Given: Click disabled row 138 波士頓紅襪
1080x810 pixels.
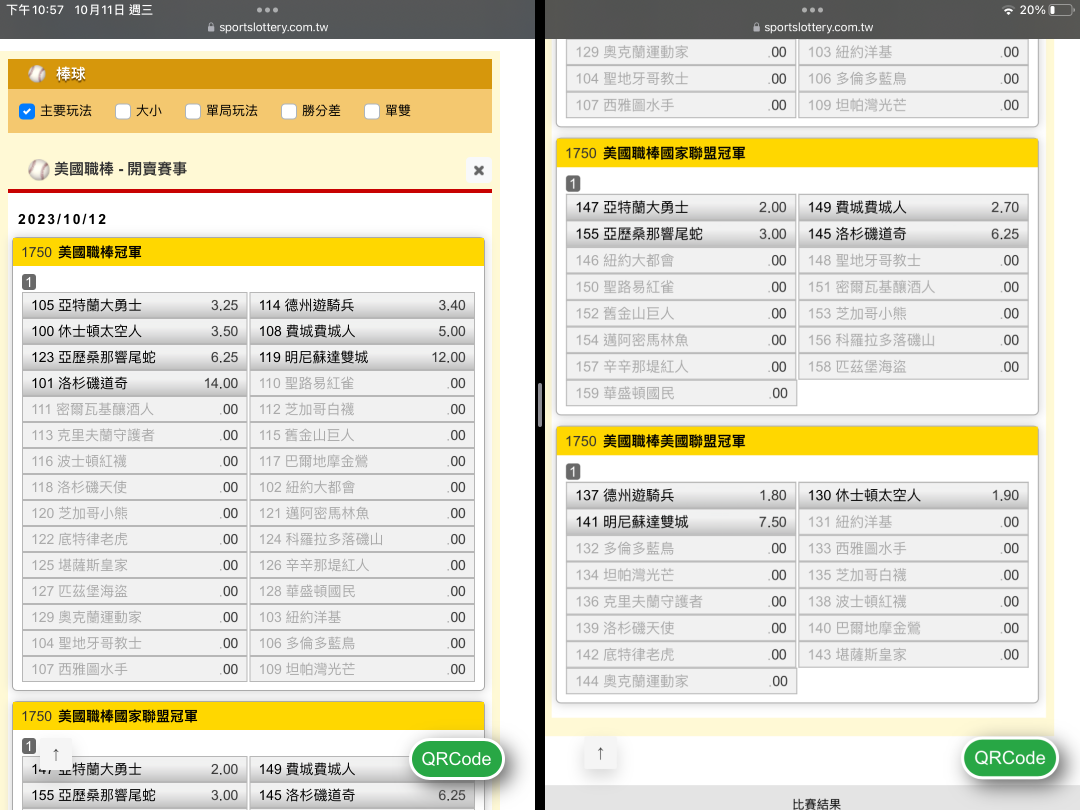Looking at the screenshot, I should point(913,601).
